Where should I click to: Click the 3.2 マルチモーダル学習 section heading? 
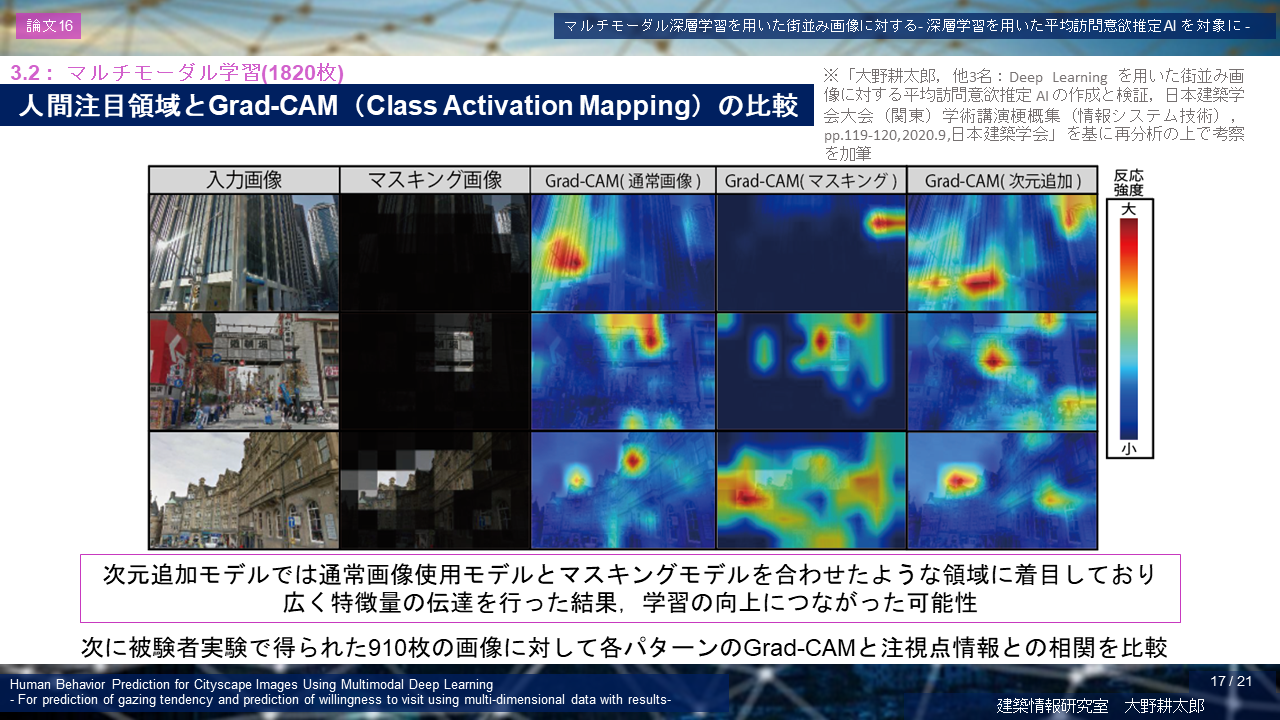(177, 72)
